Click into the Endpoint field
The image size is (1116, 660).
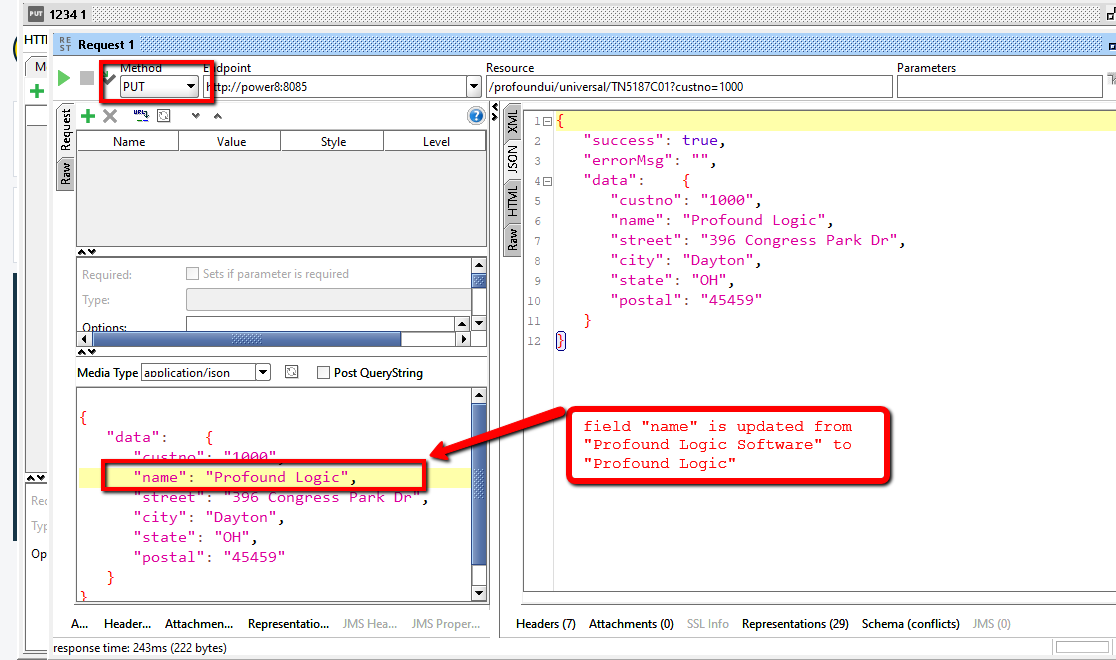(335, 87)
